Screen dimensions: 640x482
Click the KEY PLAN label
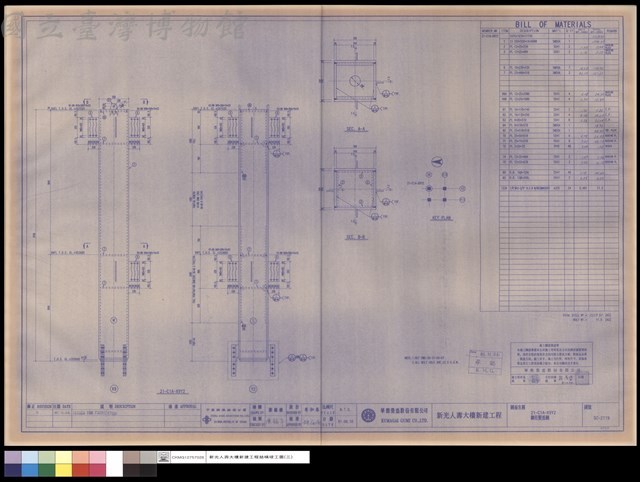pos(442,218)
